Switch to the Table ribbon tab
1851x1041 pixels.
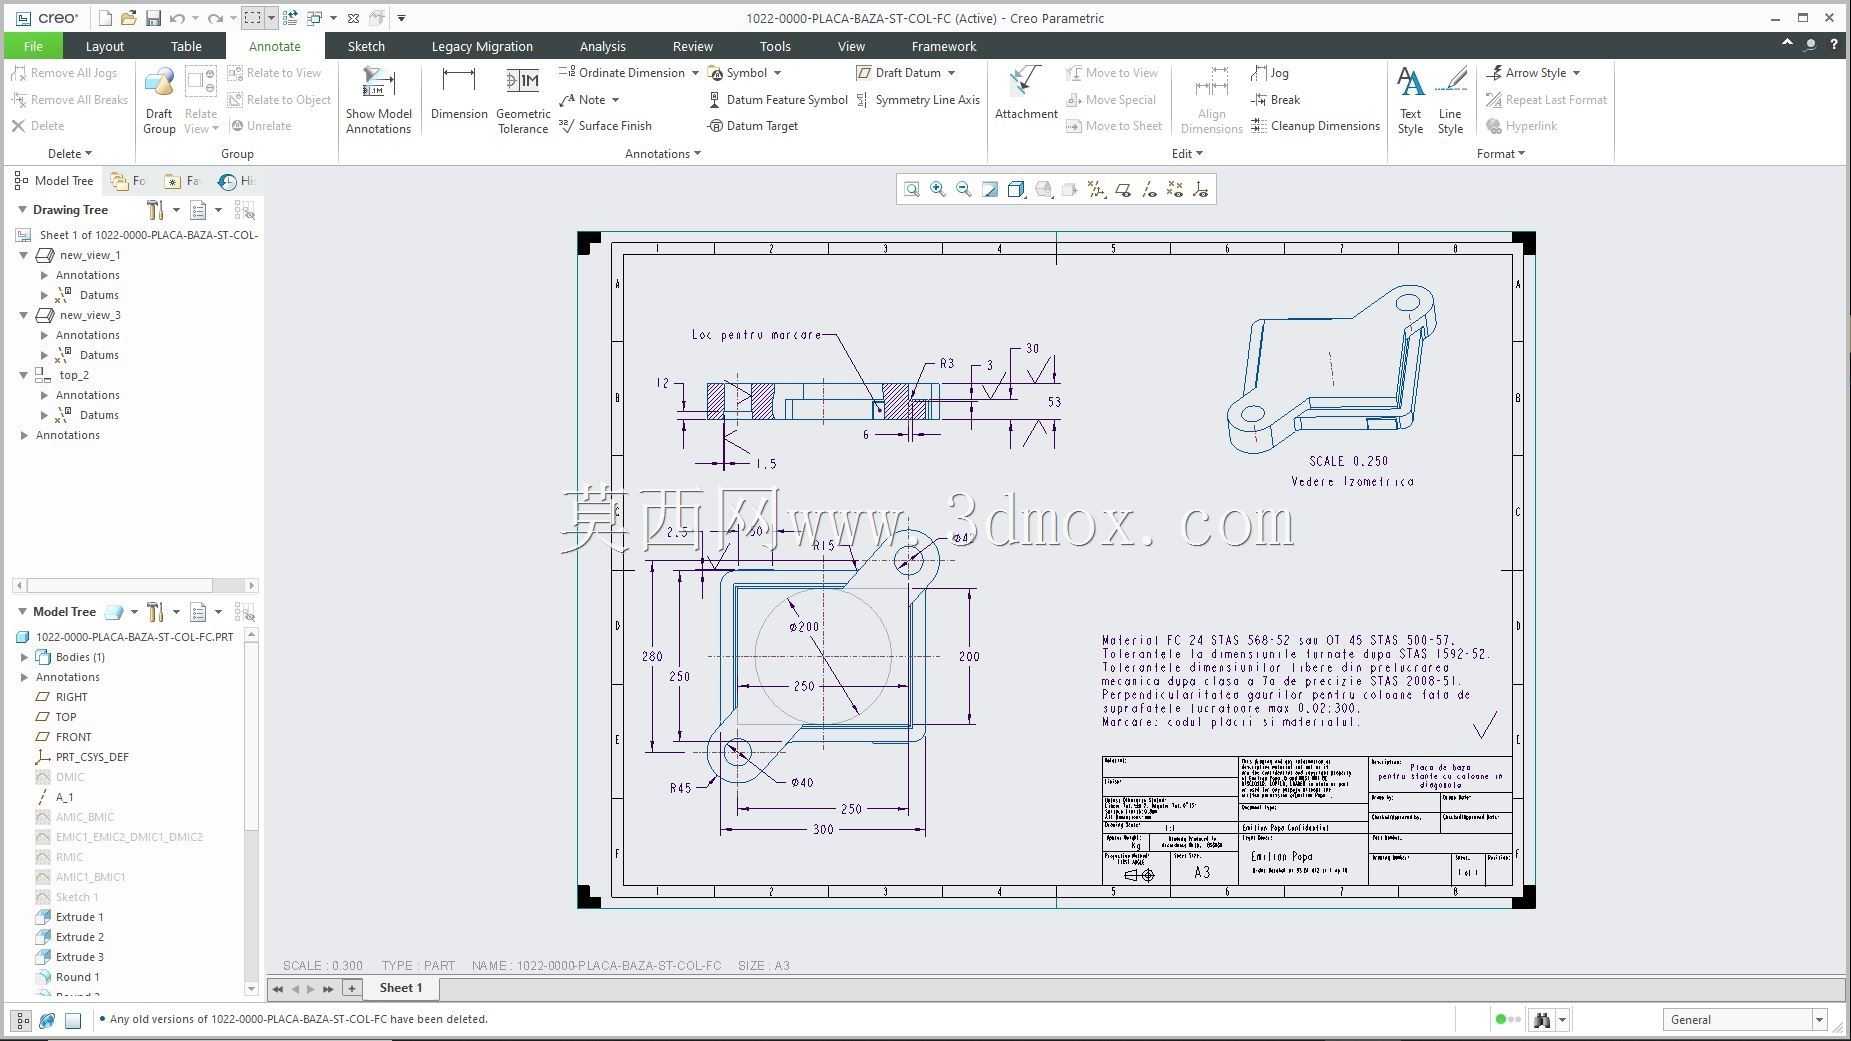[x=186, y=46]
